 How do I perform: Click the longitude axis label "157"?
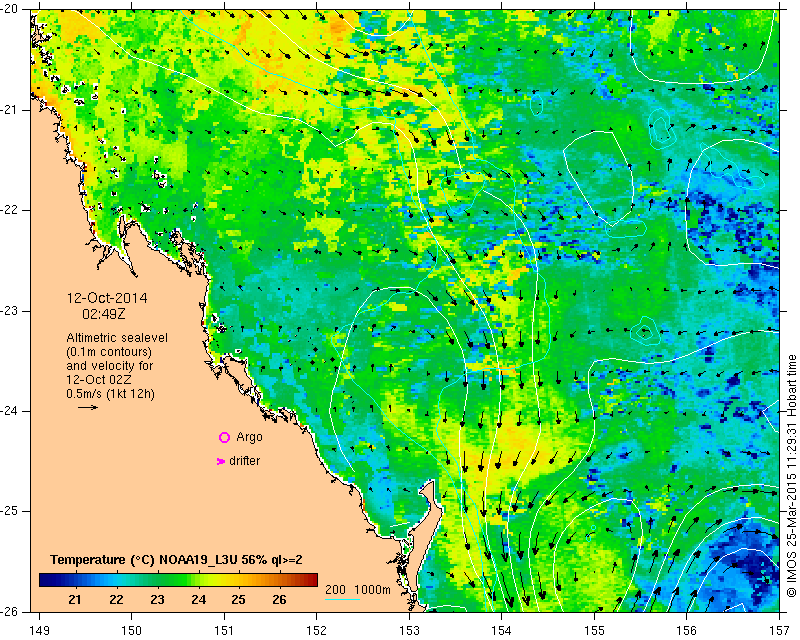point(780,630)
